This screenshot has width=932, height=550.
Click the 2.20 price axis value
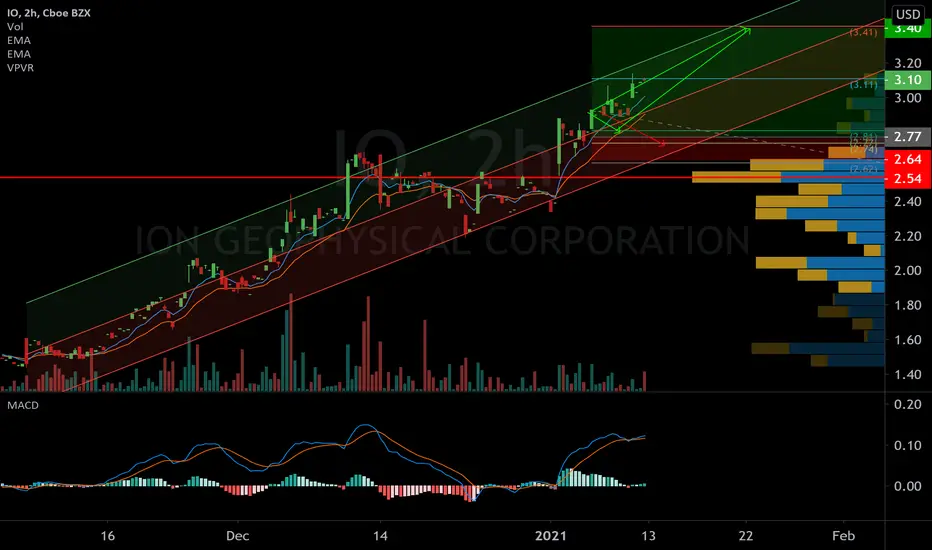908,236
